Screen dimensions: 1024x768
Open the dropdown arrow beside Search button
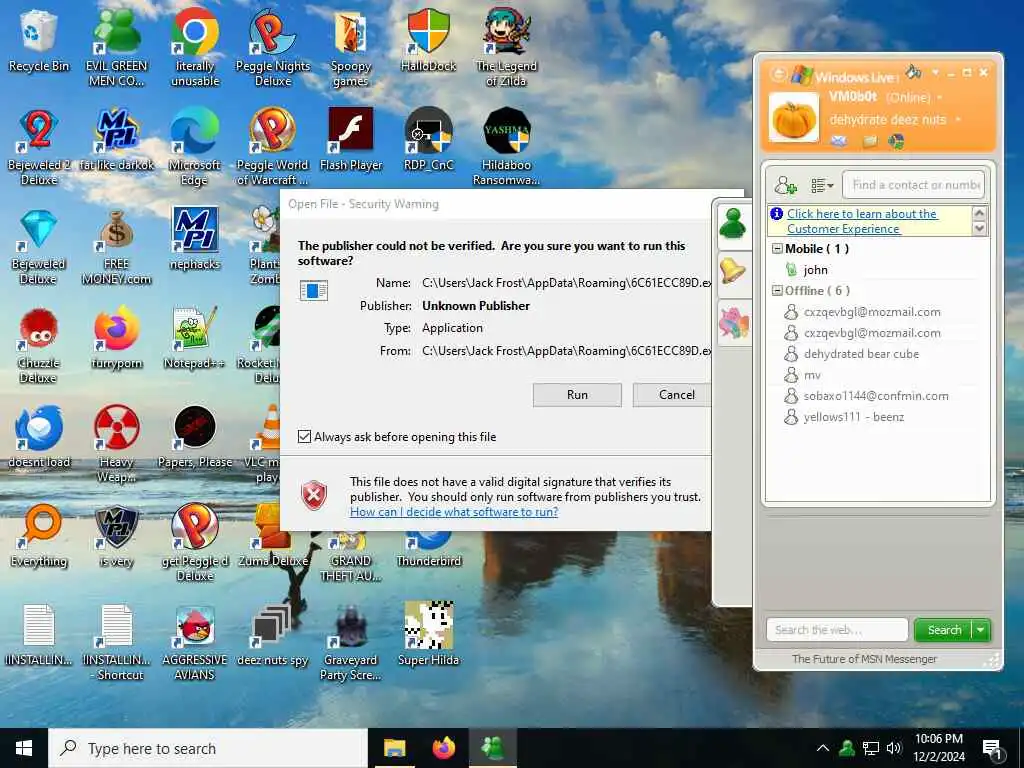click(x=981, y=630)
